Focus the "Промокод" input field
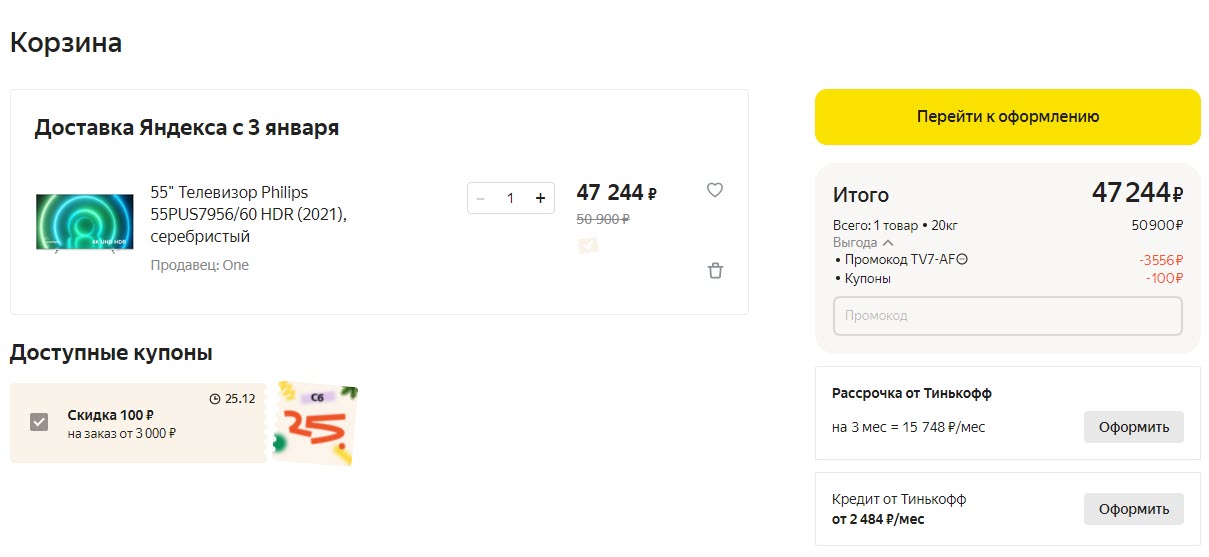 tap(1007, 316)
